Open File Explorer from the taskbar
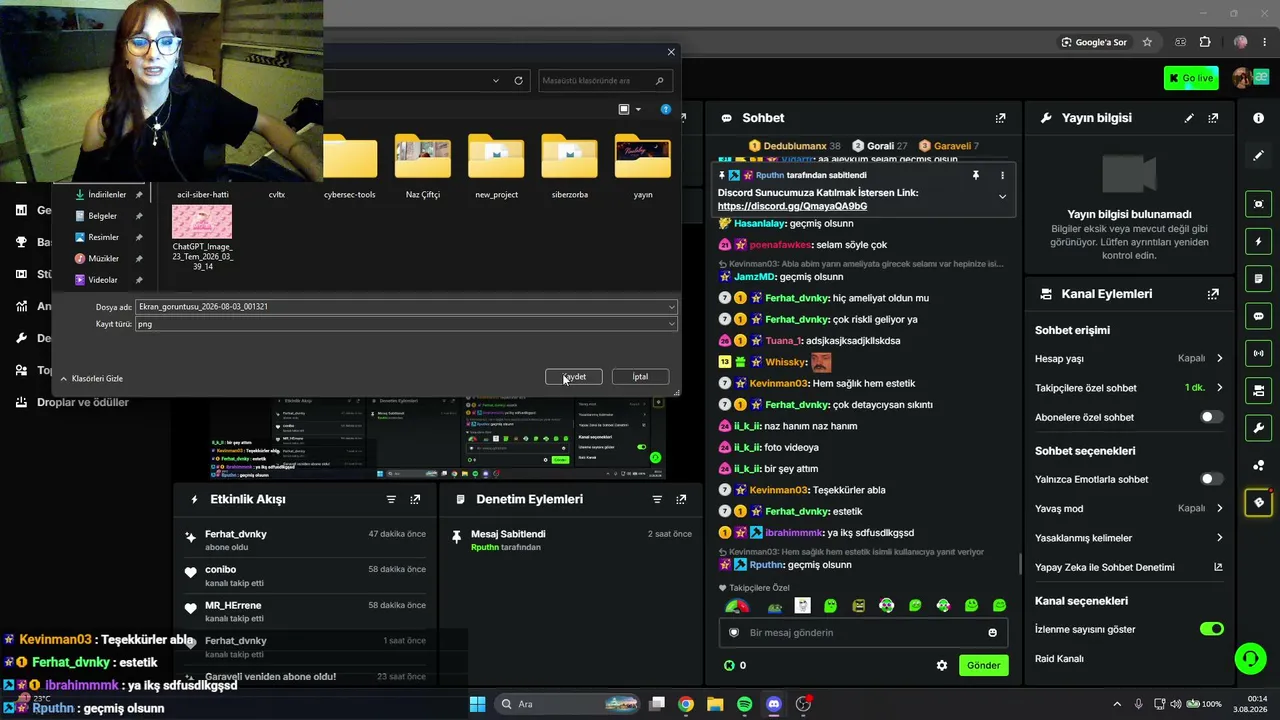This screenshot has width=1280, height=720. pyautogui.click(x=715, y=704)
